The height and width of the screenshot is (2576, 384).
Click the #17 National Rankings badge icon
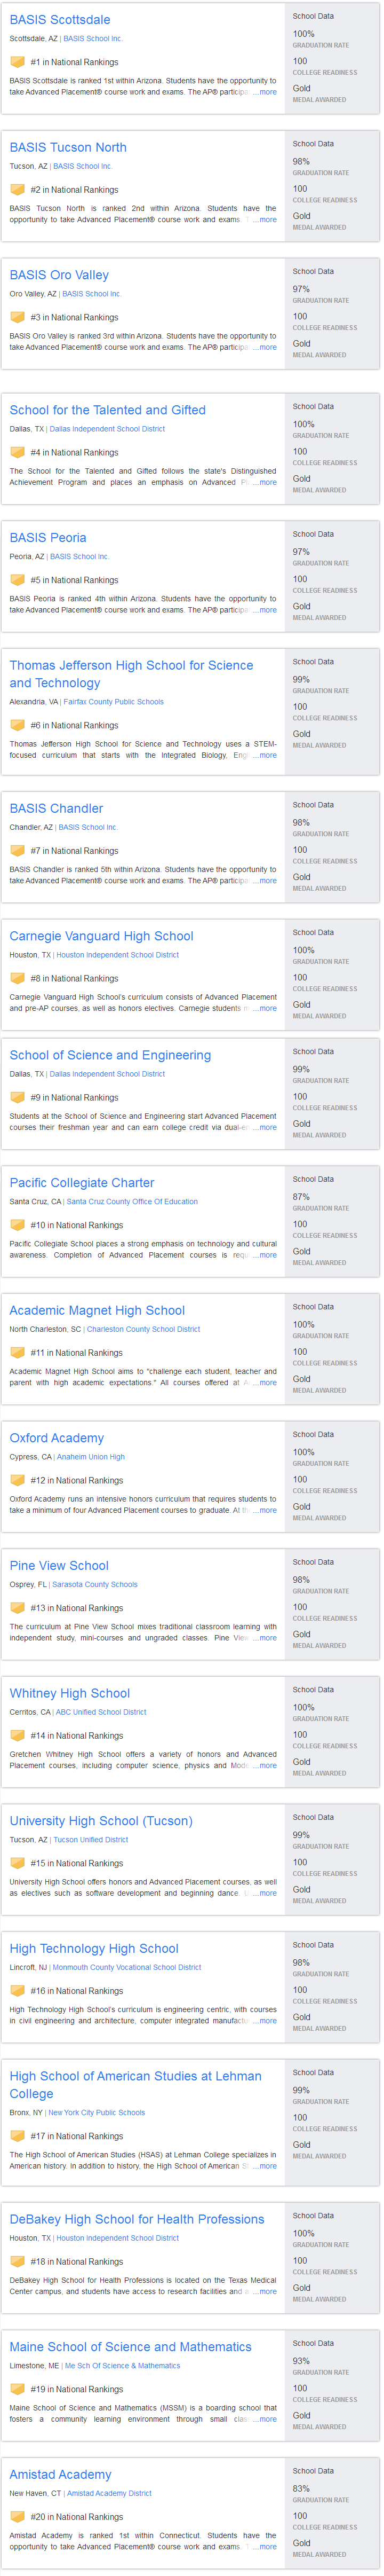click(x=17, y=2135)
